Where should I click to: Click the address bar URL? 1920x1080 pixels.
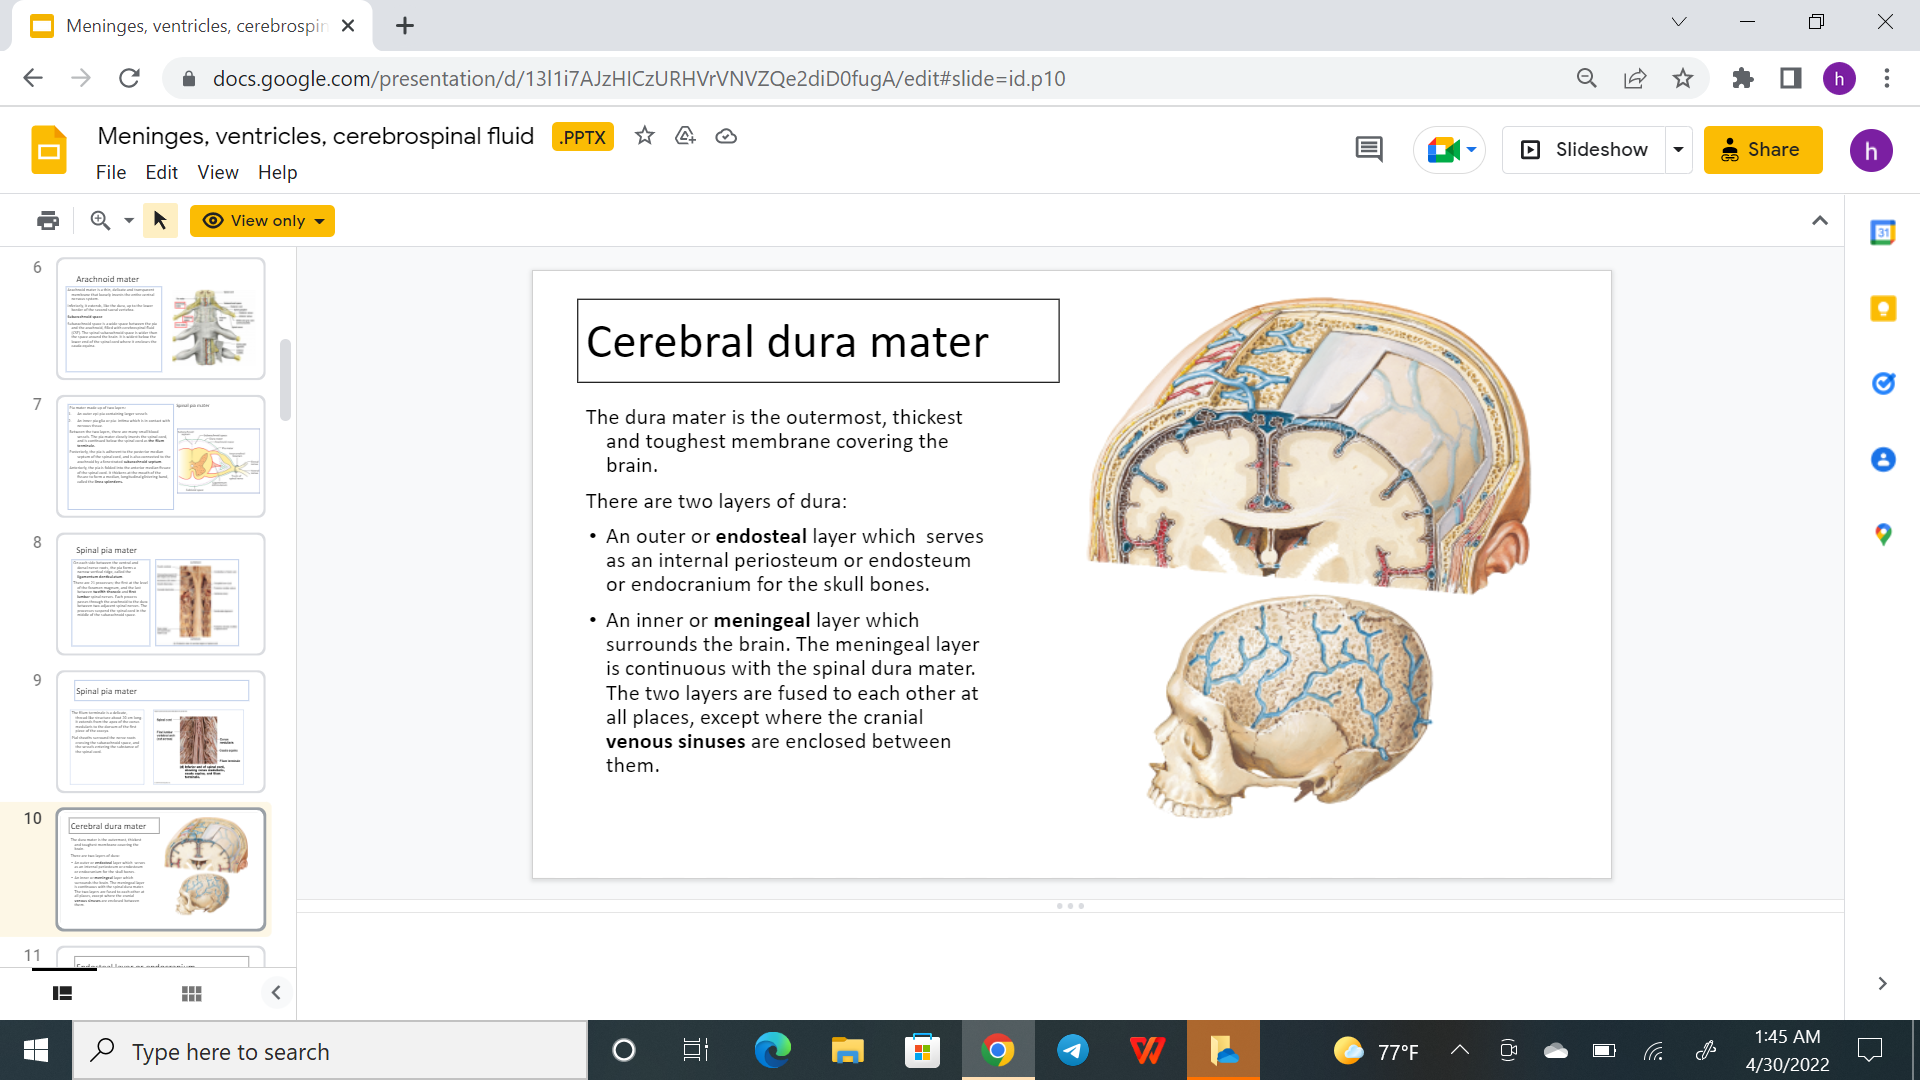coord(639,78)
